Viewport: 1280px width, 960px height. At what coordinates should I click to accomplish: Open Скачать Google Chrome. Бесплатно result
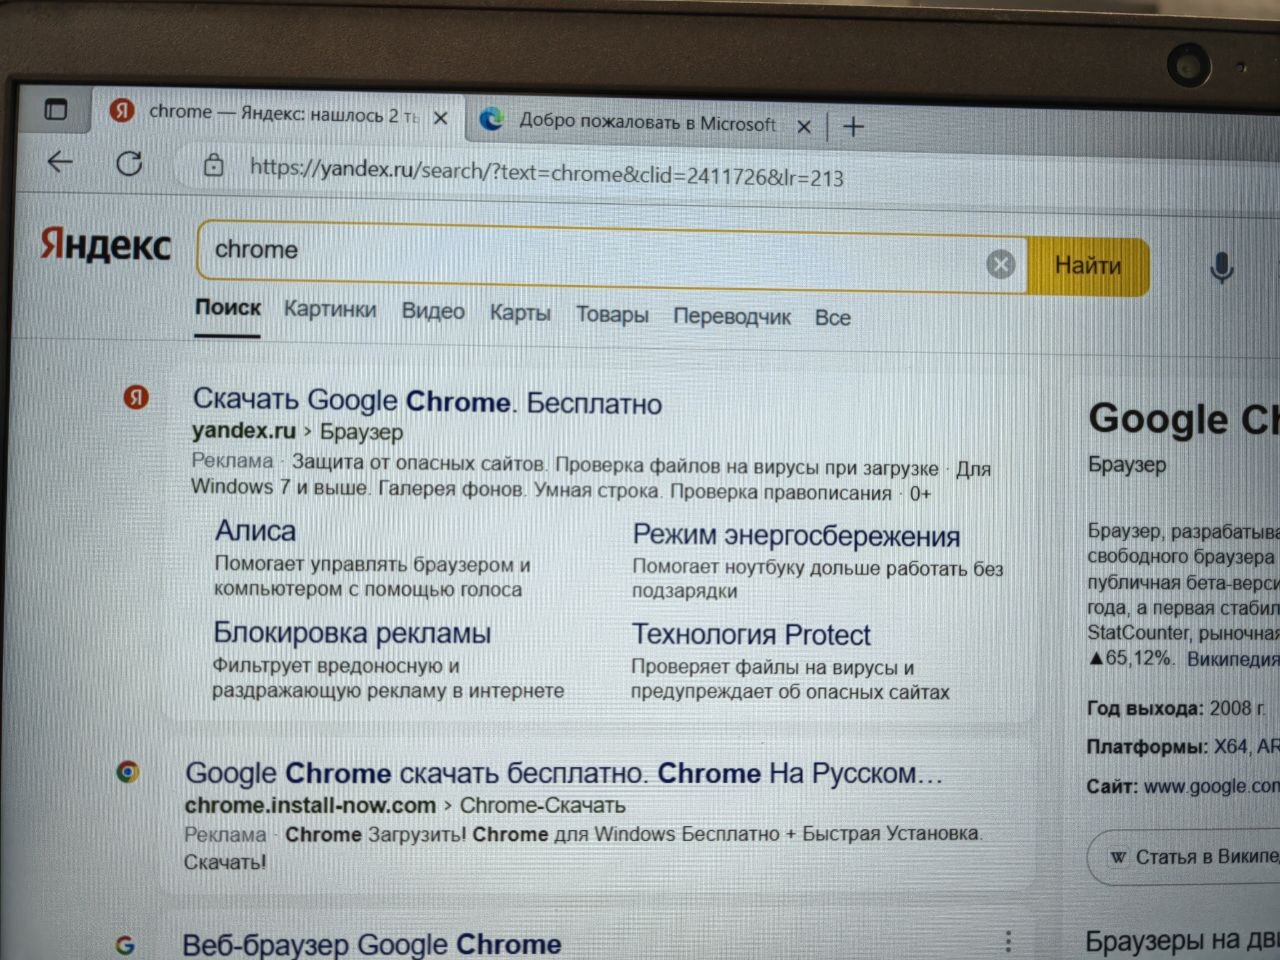coord(427,401)
